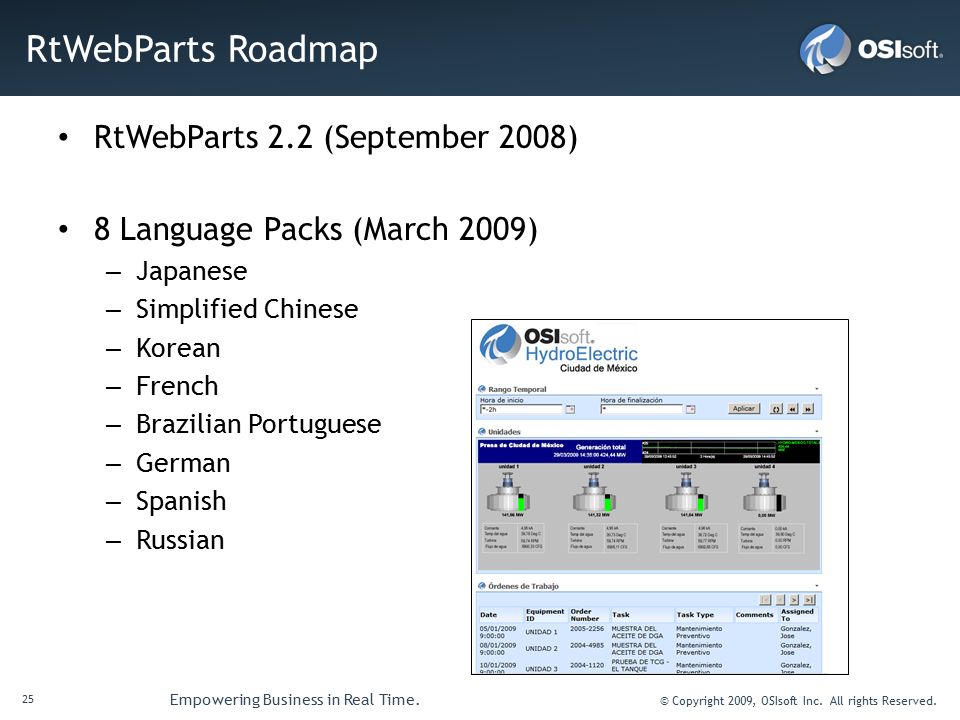Screen dimensions: 960x720
Task: Click the Aplicar button
Action: (x=744, y=408)
